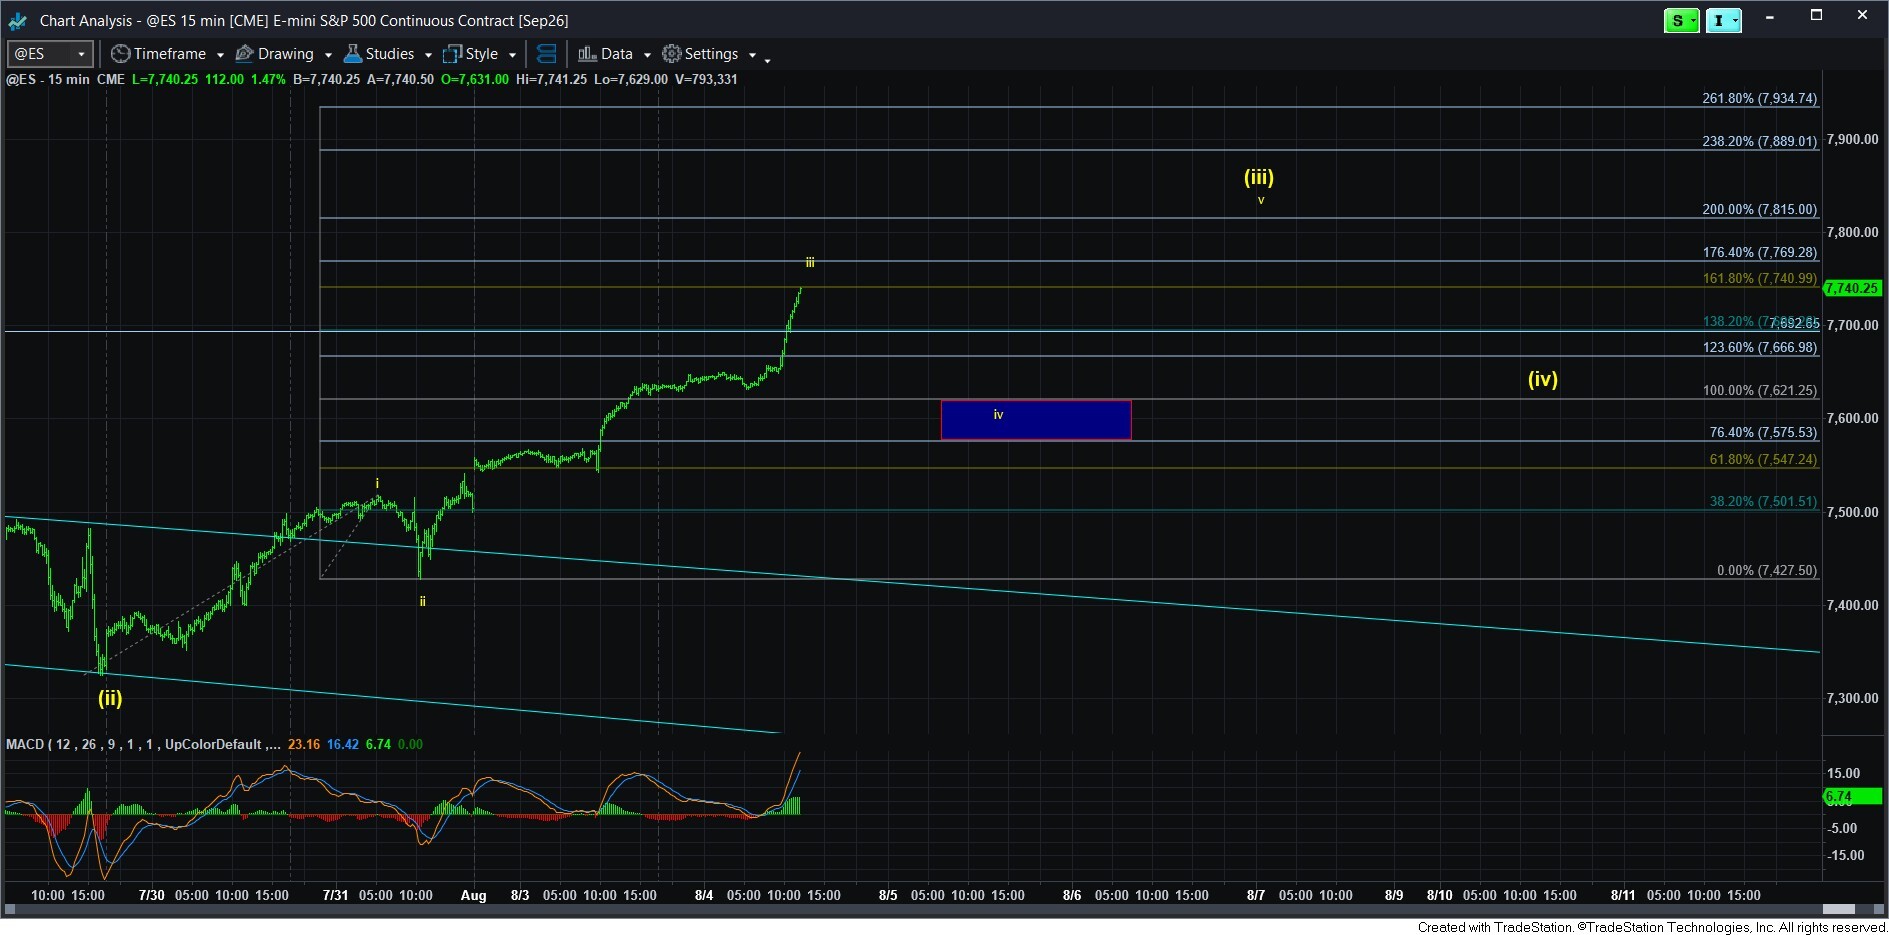Click the 8/7 date label on time axis
This screenshot has width=1889, height=935.
point(1256,895)
